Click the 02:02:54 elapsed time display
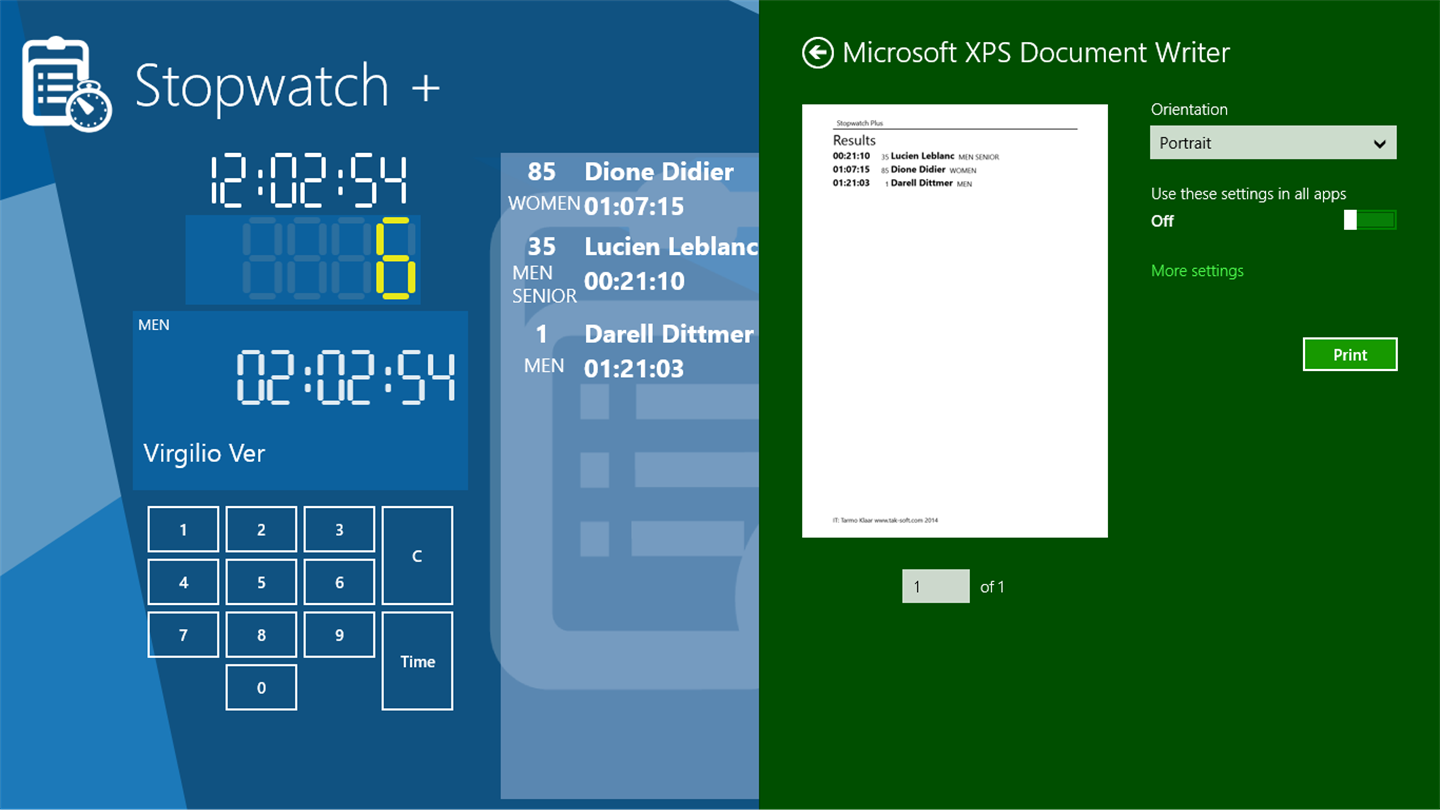Screen dimensions: 1440x810 (345, 378)
